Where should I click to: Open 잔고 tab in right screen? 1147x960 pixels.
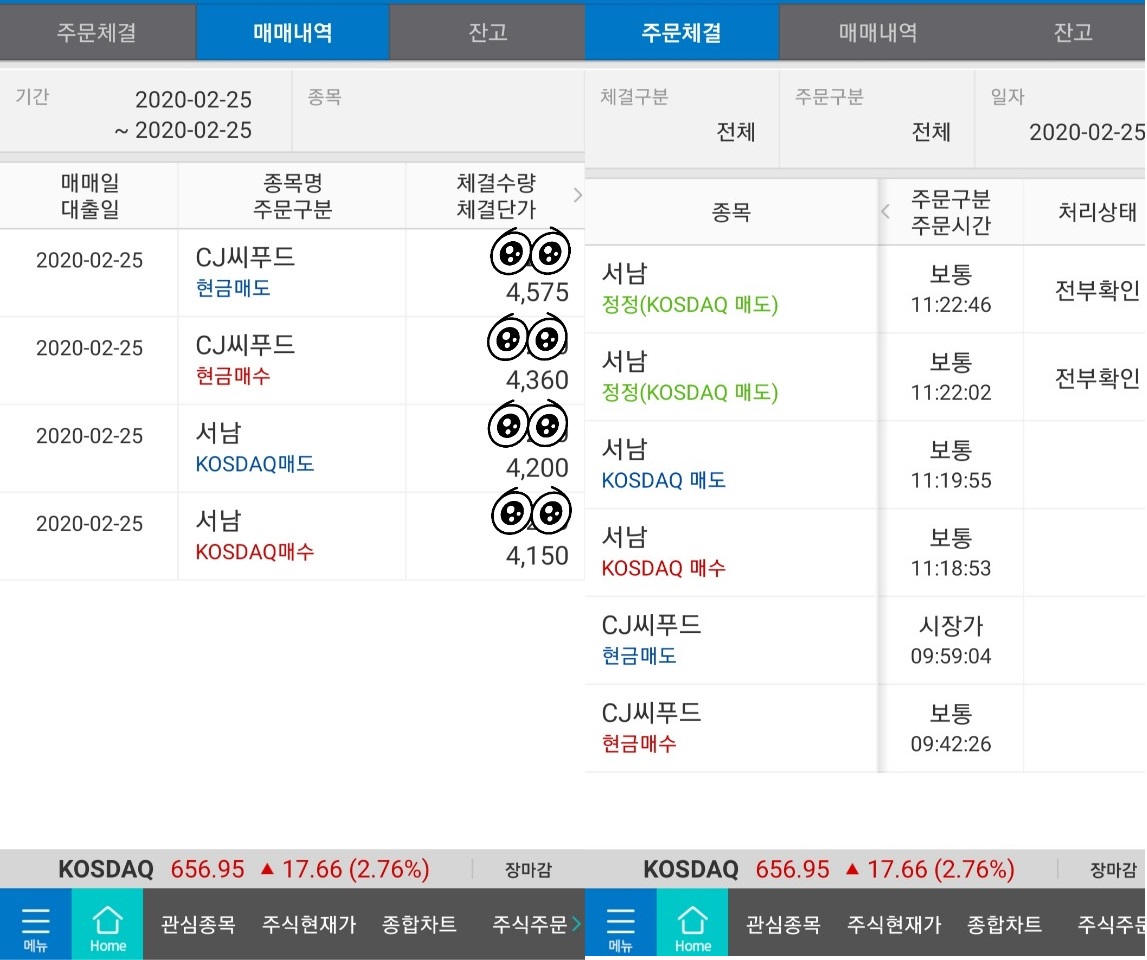click(x=1072, y=32)
